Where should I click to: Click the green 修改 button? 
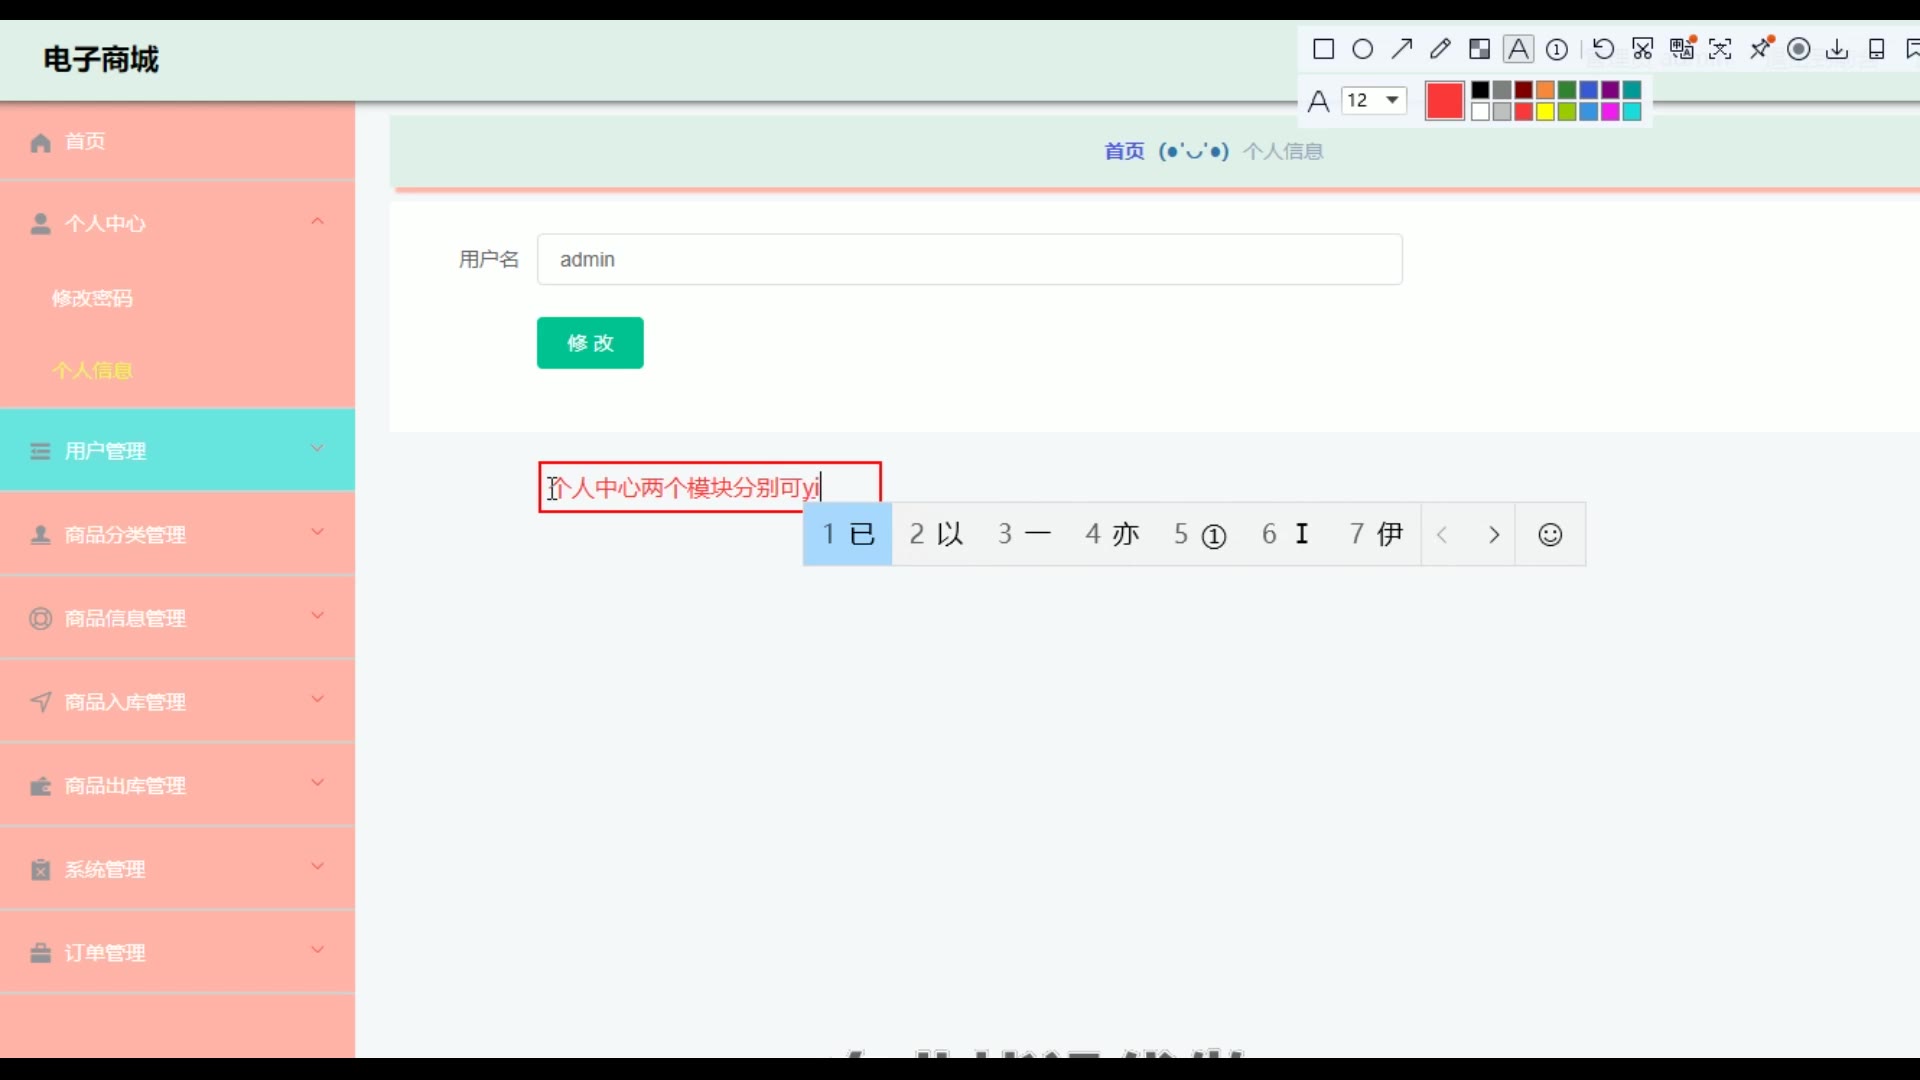click(590, 343)
